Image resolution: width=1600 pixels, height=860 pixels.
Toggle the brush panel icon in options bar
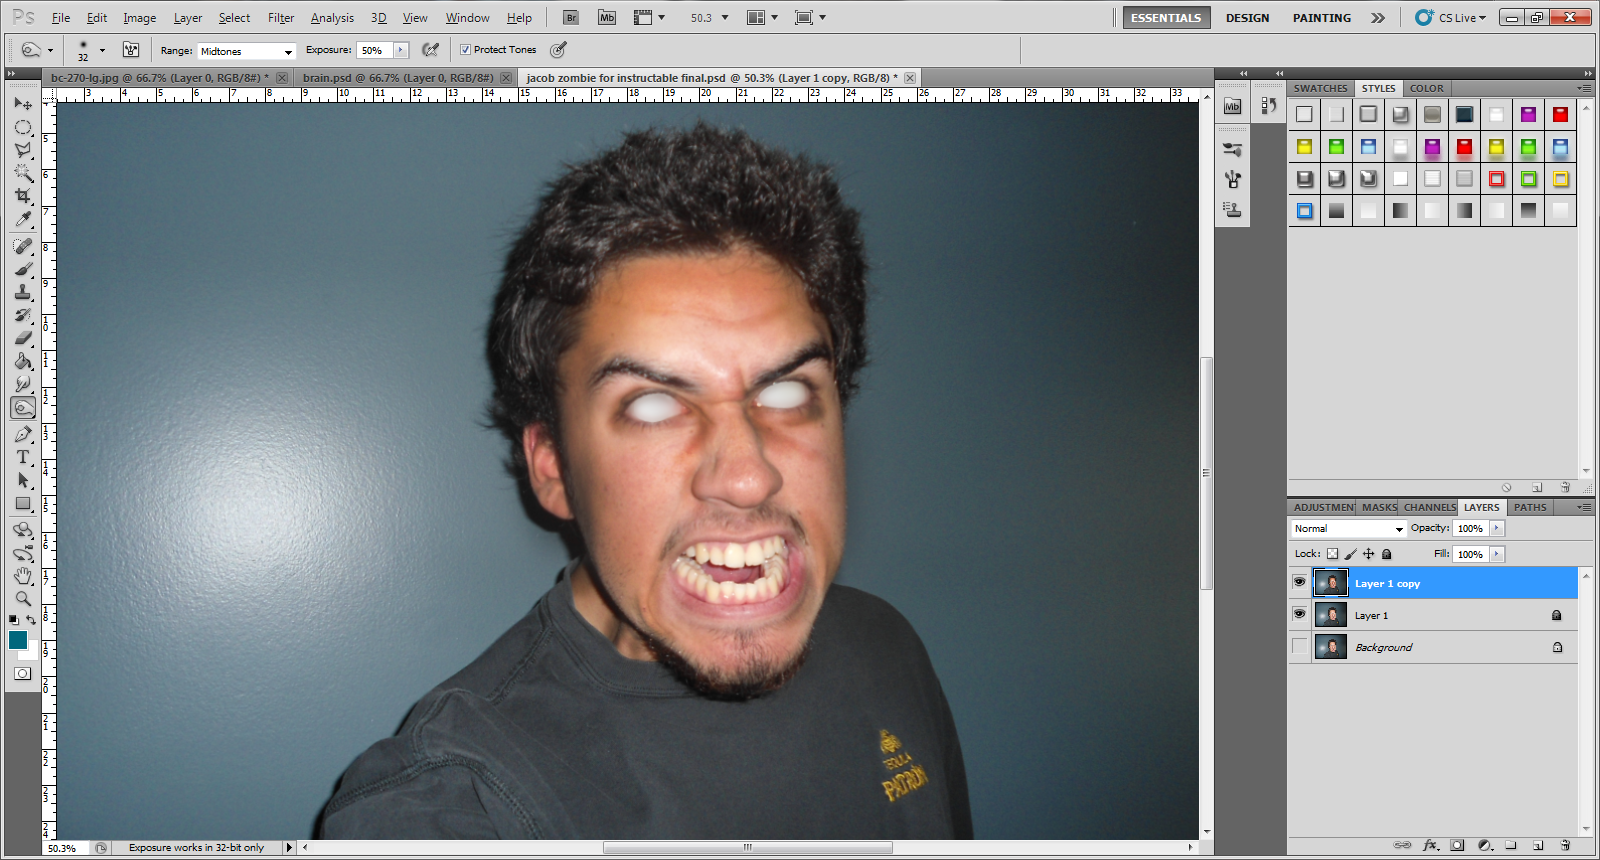point(131,50)
